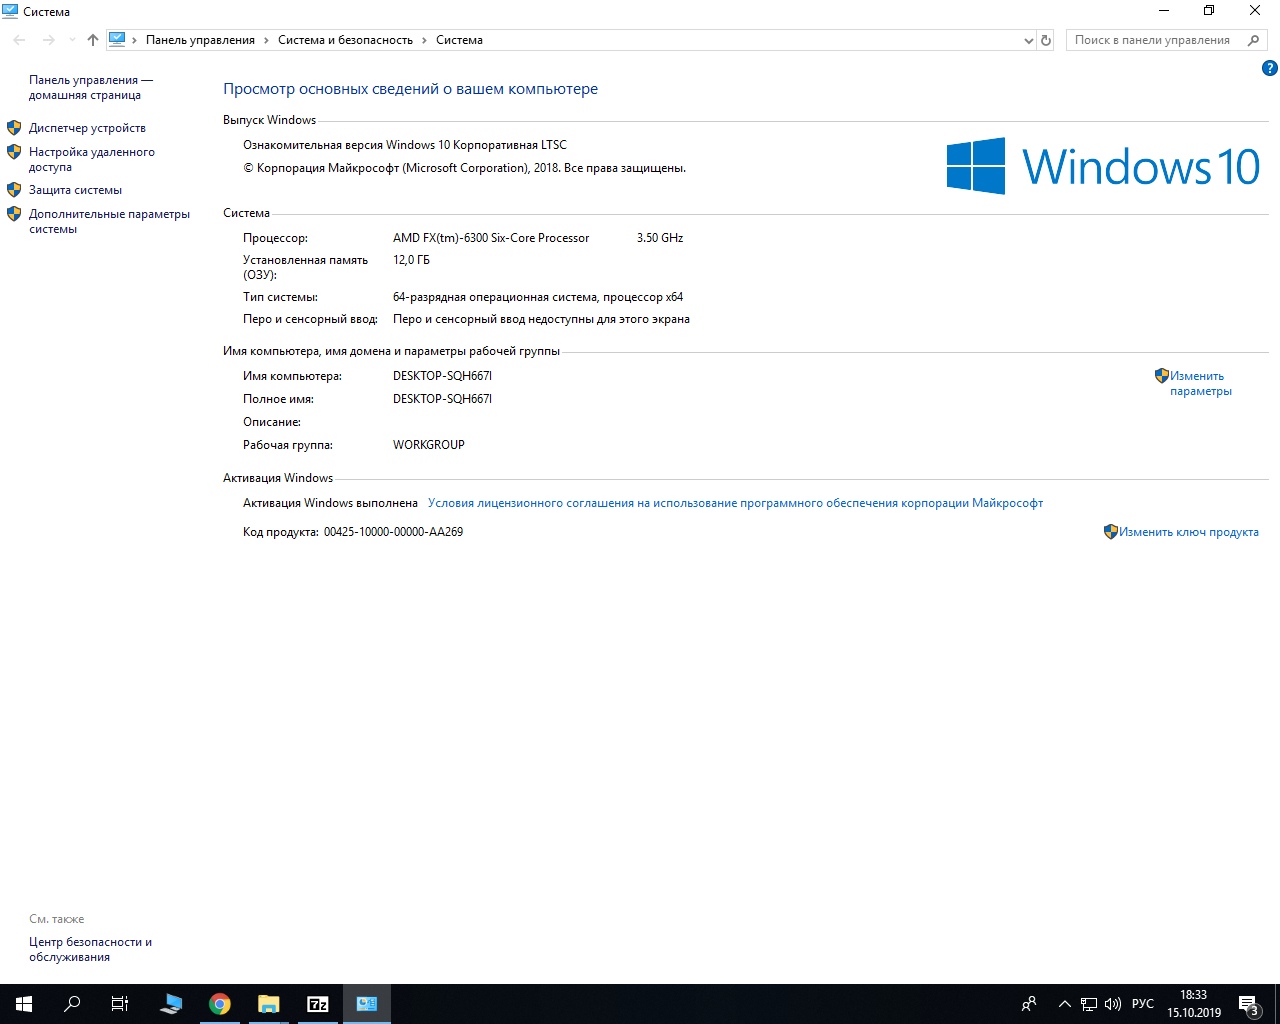
Task: Click the shield icon next to Изменить ключ продукта
Action: 1111,532
